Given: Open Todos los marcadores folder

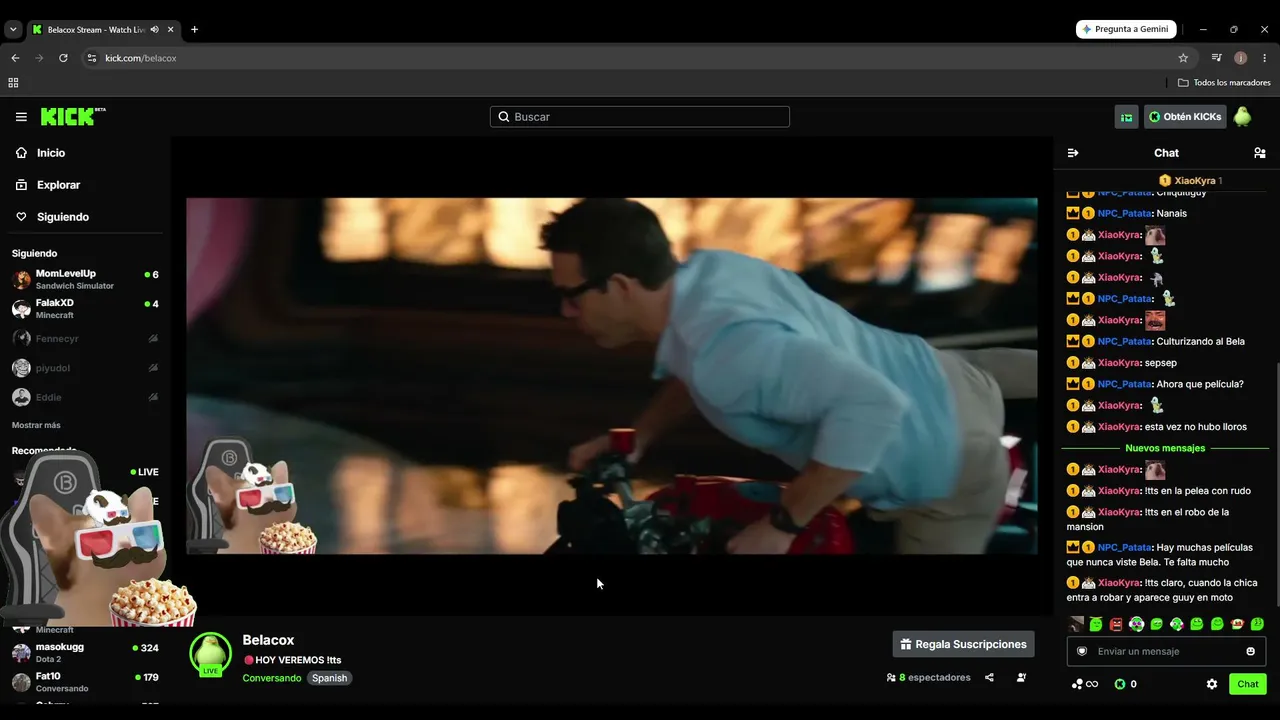Looking at the screenshot, I should [1224, 83].
